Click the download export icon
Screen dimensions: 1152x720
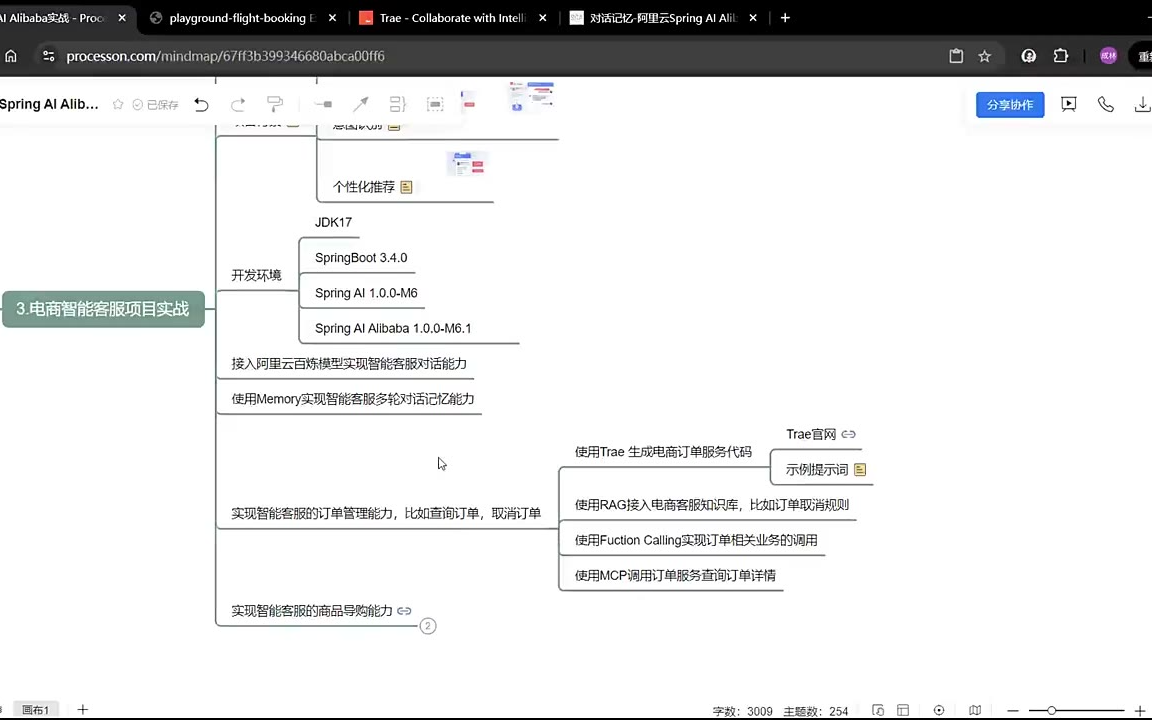(1141, 104)
